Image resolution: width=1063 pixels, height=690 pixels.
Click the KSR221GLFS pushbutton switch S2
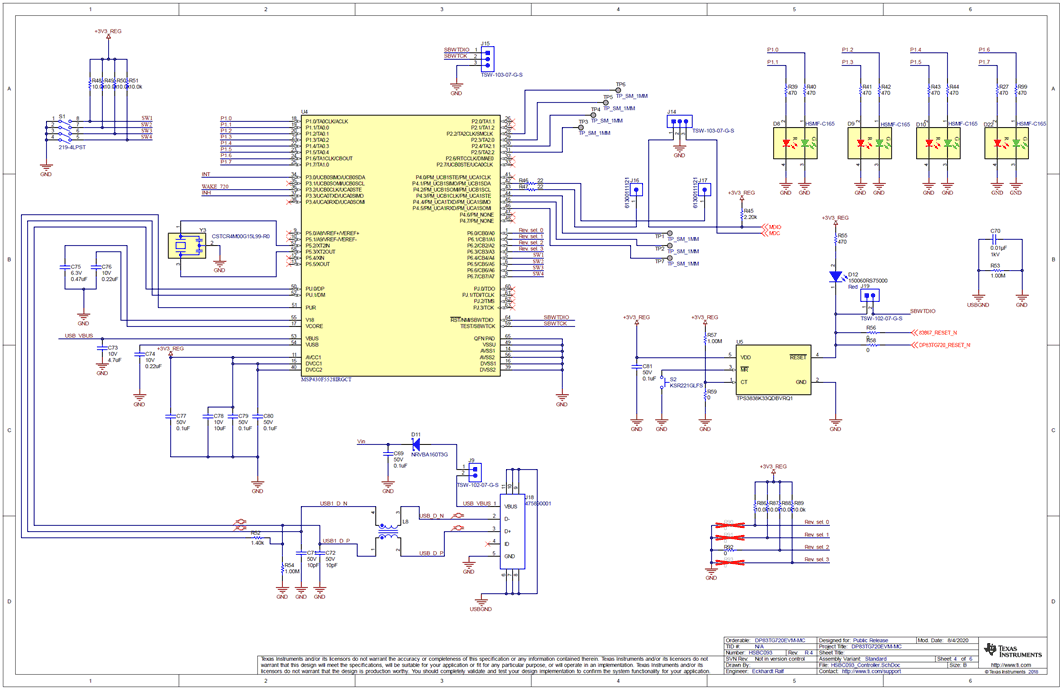click(x=663, y=383)
